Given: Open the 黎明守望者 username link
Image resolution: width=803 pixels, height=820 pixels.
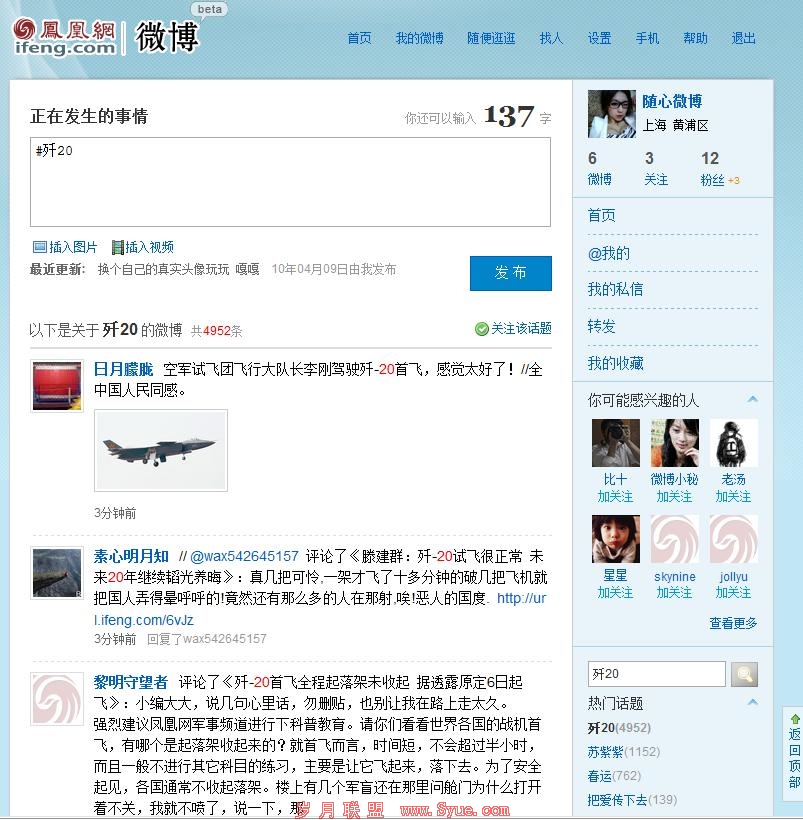Looking at the screenshot, I should (131, 682).
